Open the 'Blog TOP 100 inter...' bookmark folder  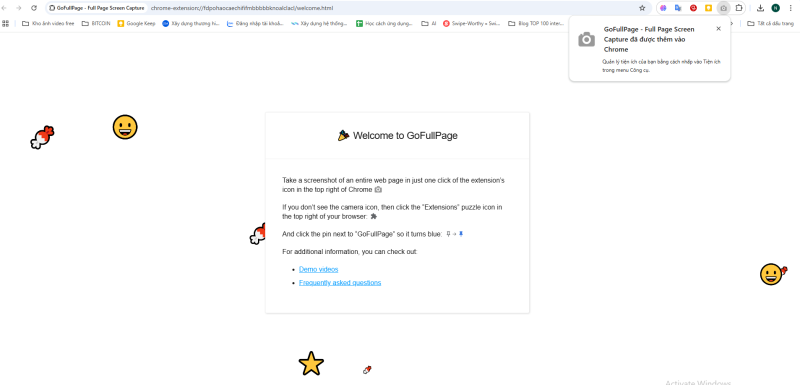(536, 23)
